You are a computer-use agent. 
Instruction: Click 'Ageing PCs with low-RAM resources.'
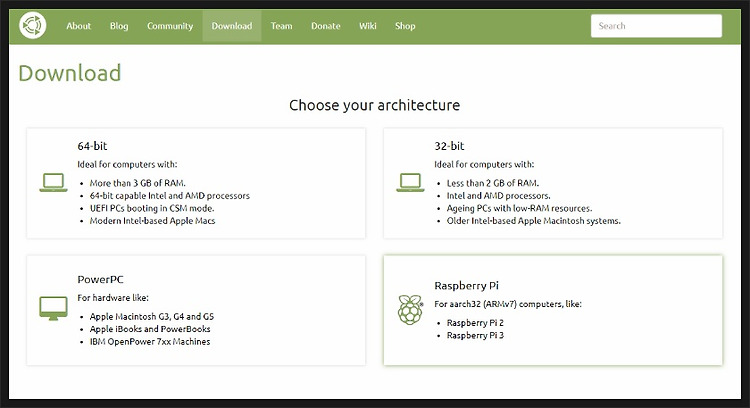[x=519, y=208]
